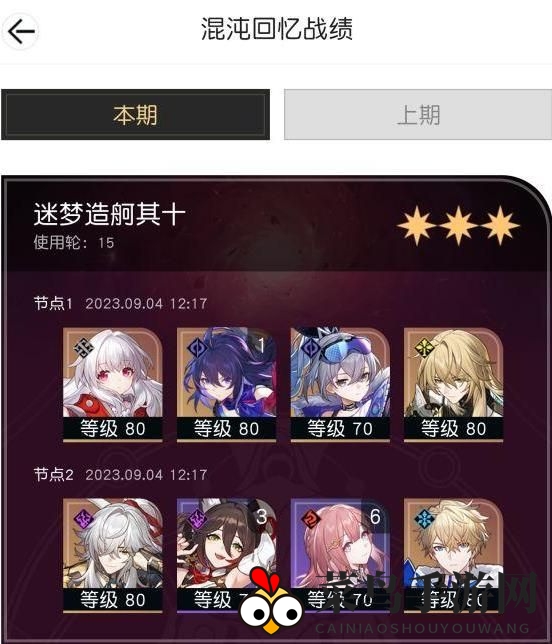The image size is (552, 644).
Task: Click Jing Yuan's lightning element icon
Action: [x=84, y=519]
